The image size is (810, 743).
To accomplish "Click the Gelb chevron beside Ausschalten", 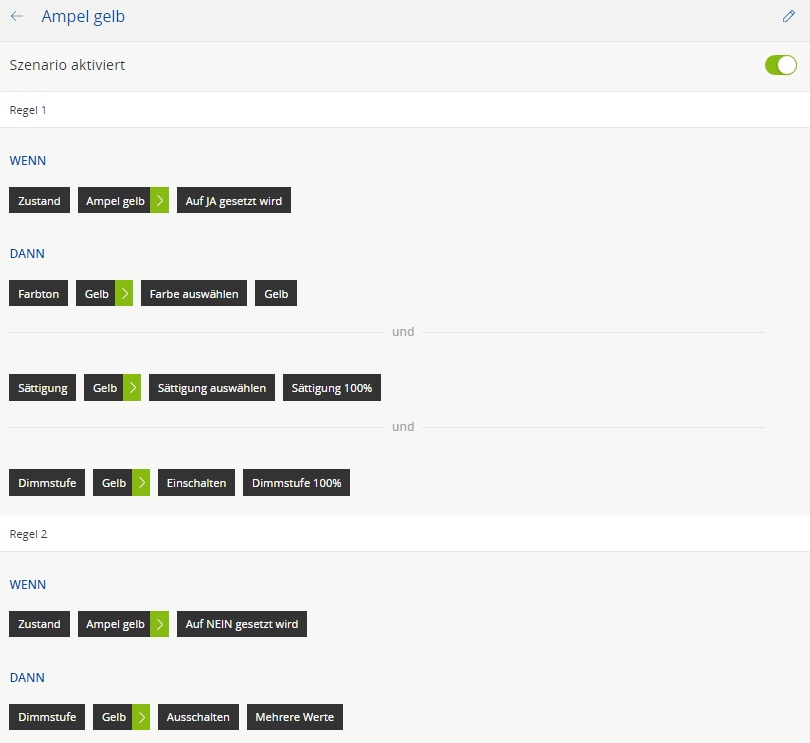I will click(141, 717).
